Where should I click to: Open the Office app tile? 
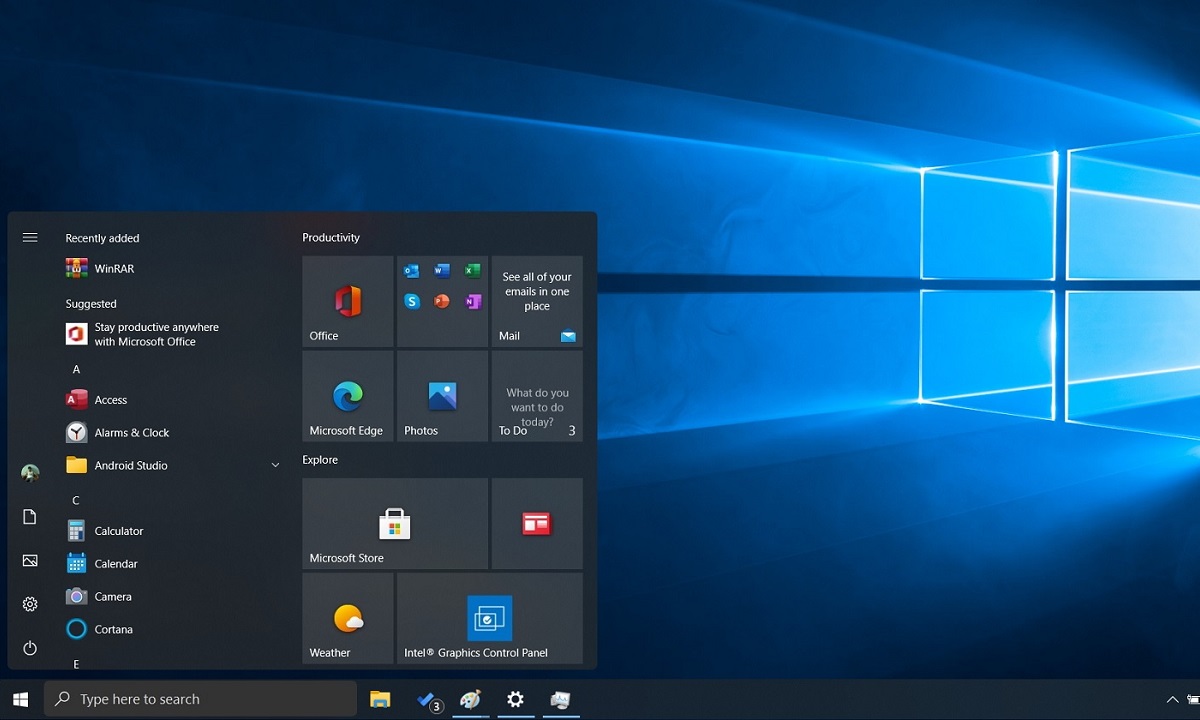pyautogui.click(x=347, y=300)
